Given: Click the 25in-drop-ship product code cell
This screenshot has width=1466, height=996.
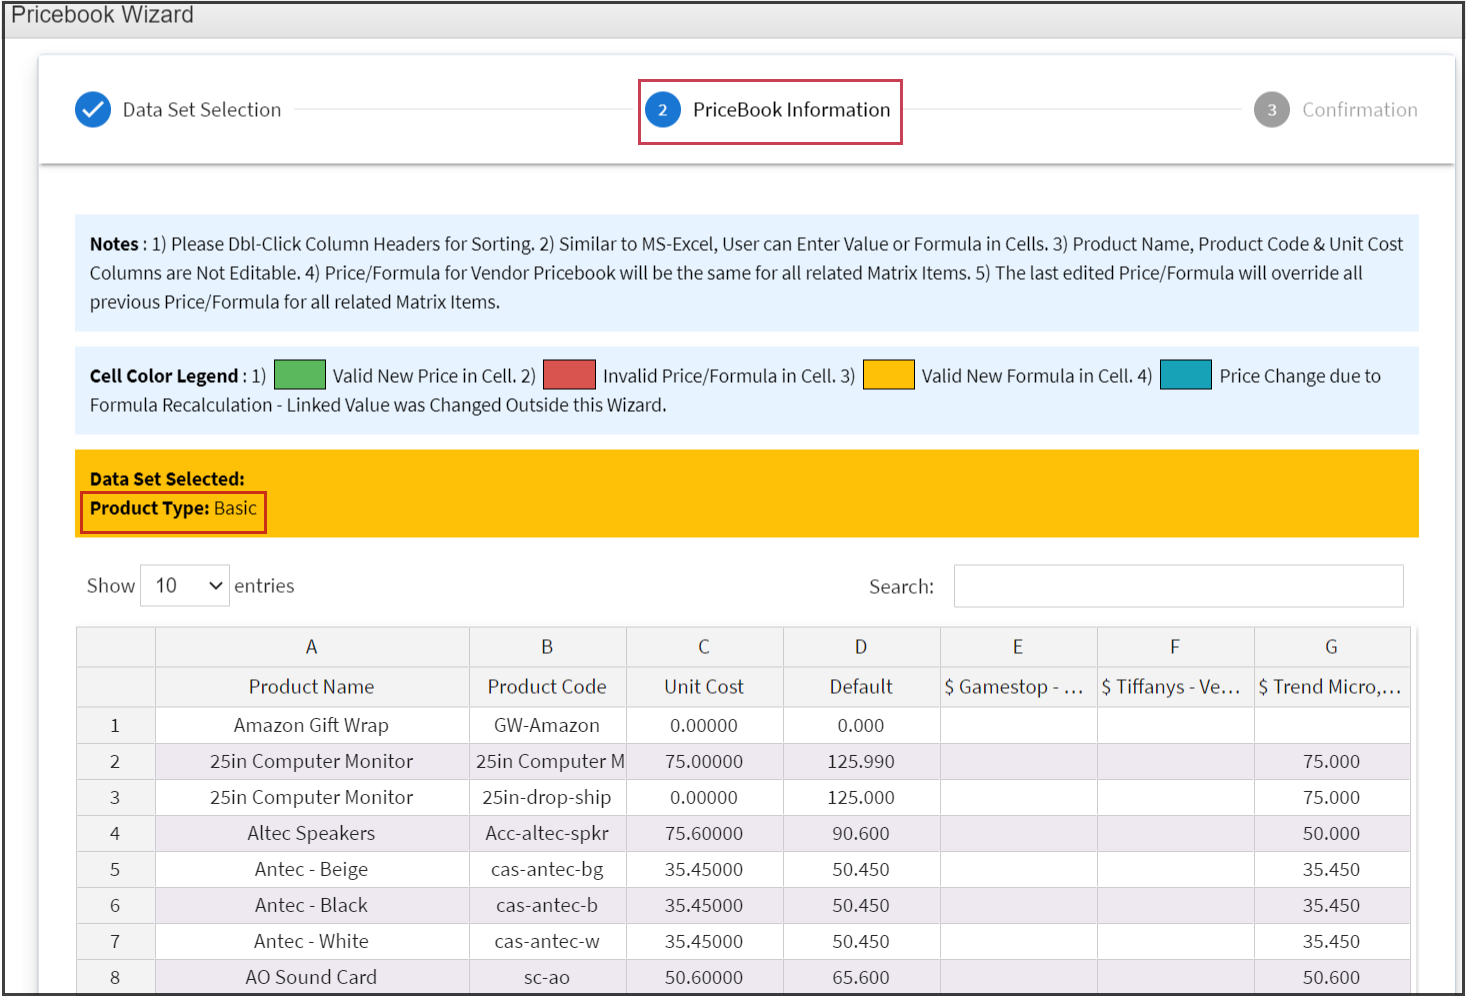Looking at the screenshot, I should pyautogui.click(x=547, y=798).
